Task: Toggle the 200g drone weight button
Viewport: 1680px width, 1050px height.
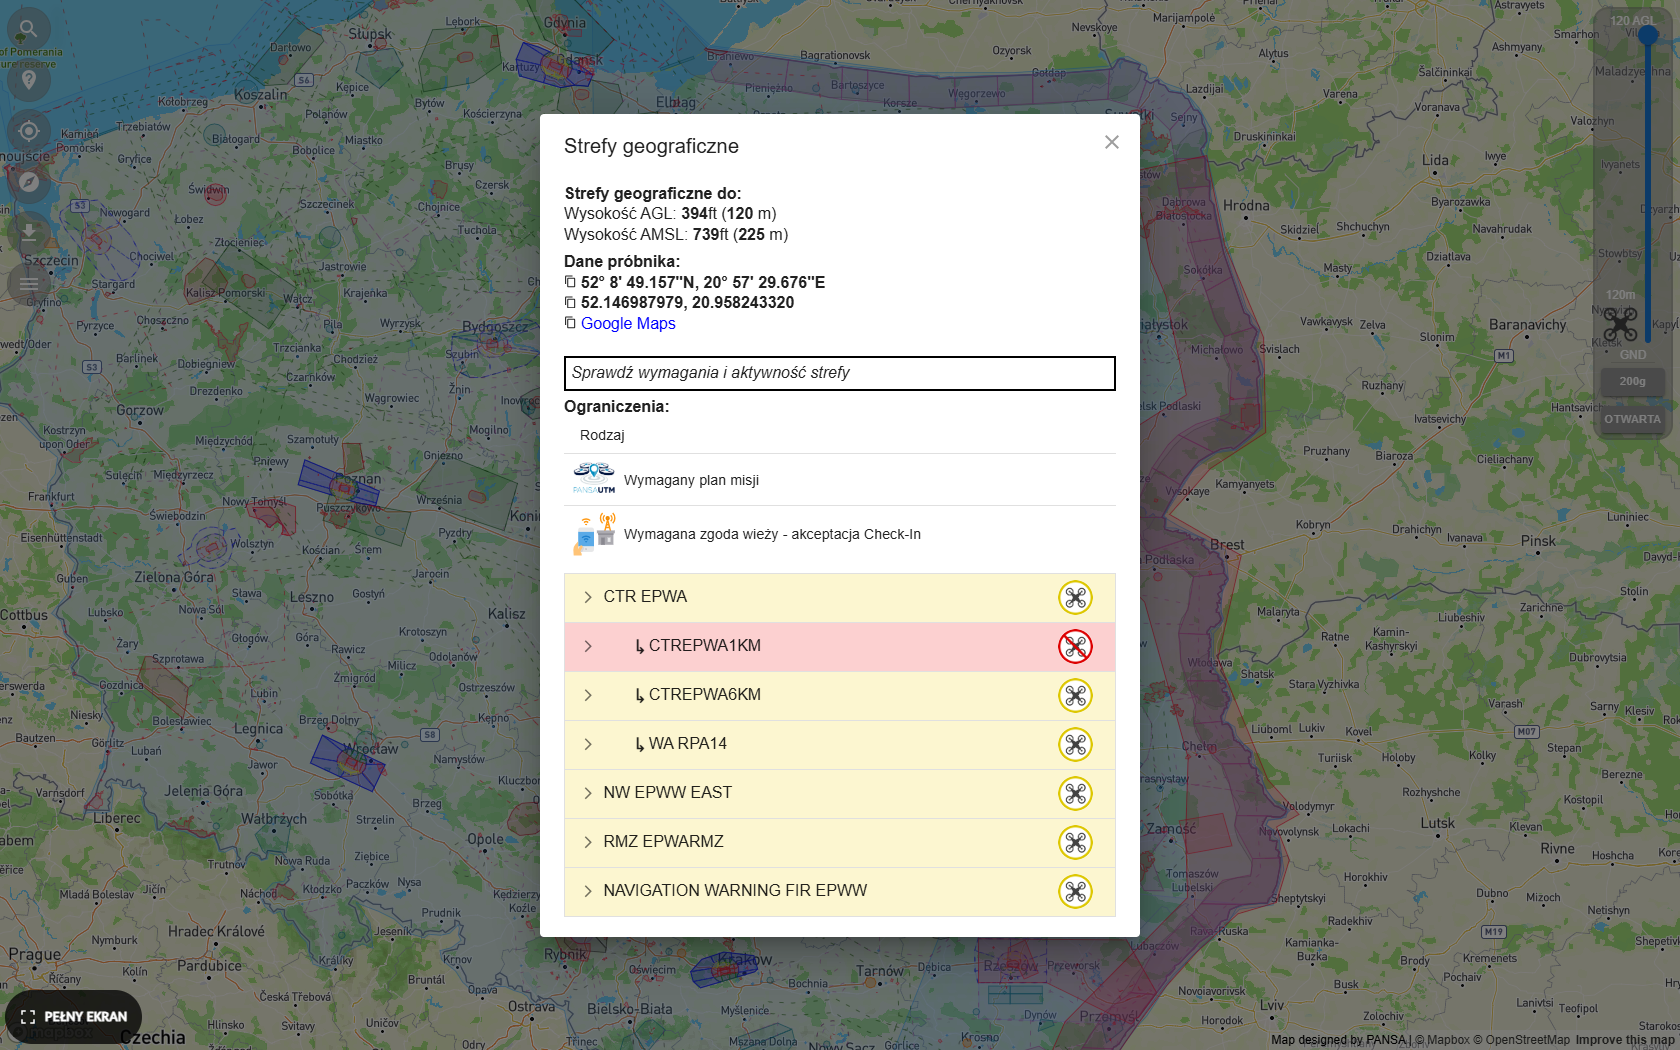Action: (x=1632, y=381)
